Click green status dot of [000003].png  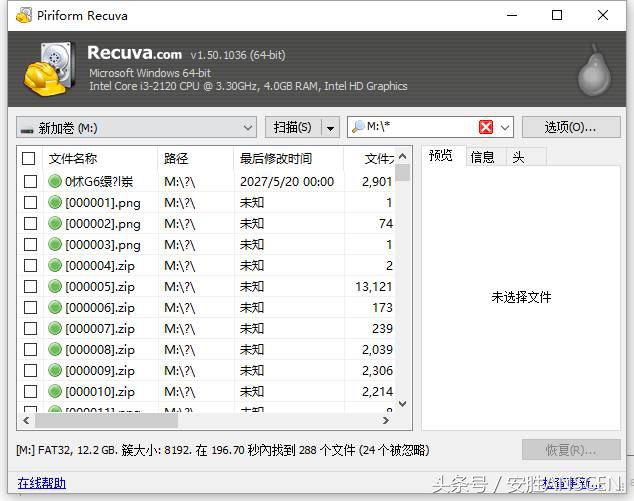pos(55,244)
